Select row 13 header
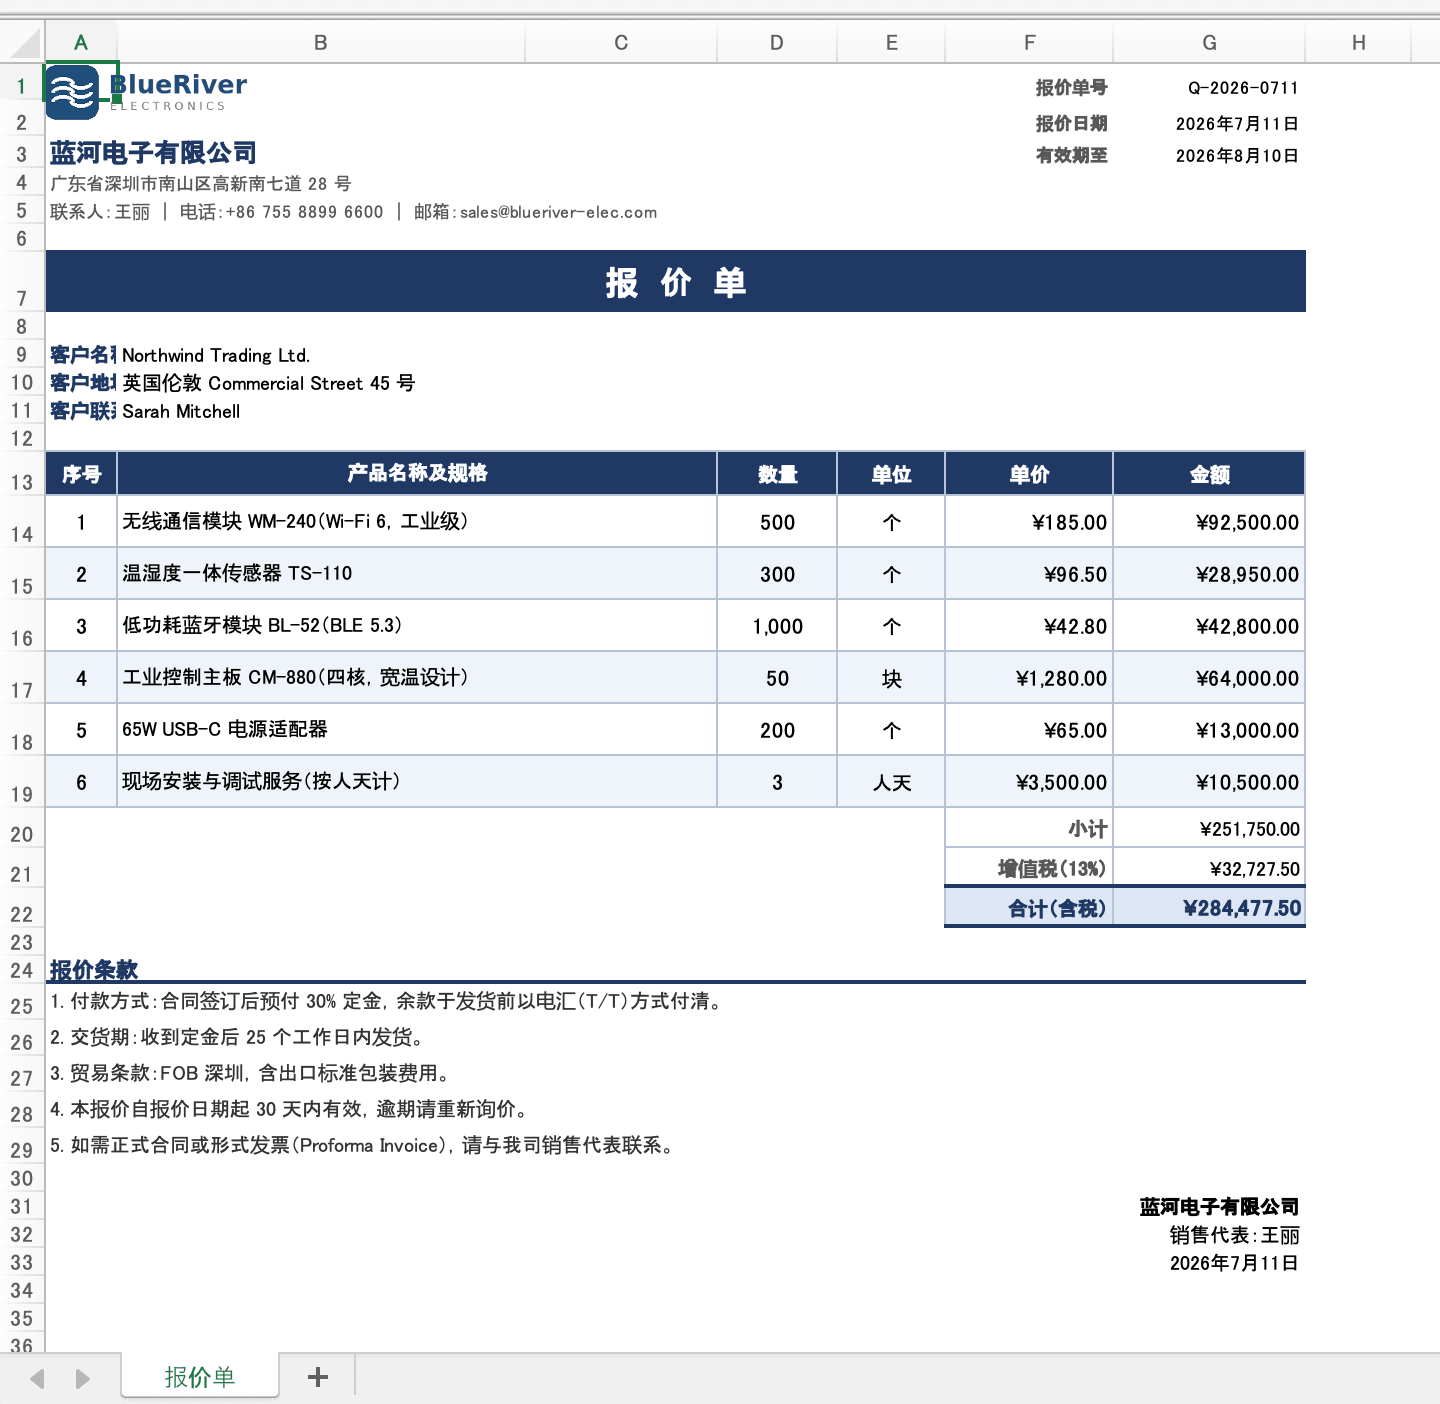Viewport: 1440px width, 1404px height. point(22,474)
